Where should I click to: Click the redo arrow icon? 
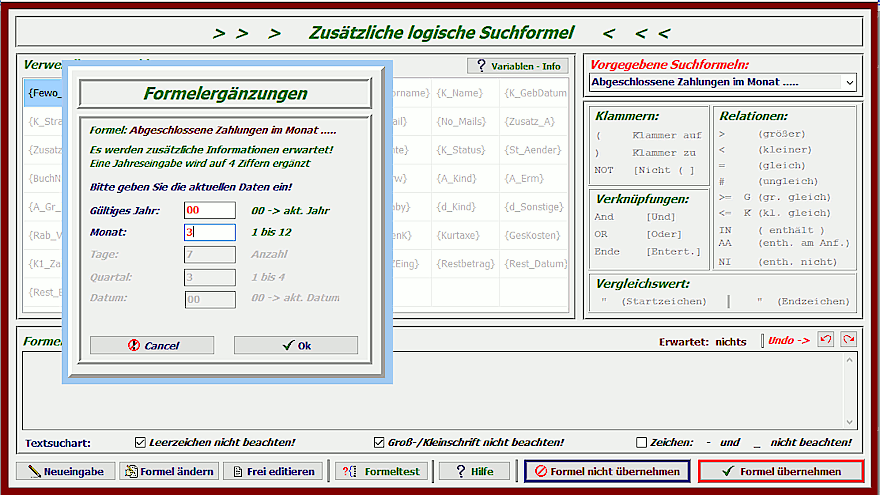848,341
